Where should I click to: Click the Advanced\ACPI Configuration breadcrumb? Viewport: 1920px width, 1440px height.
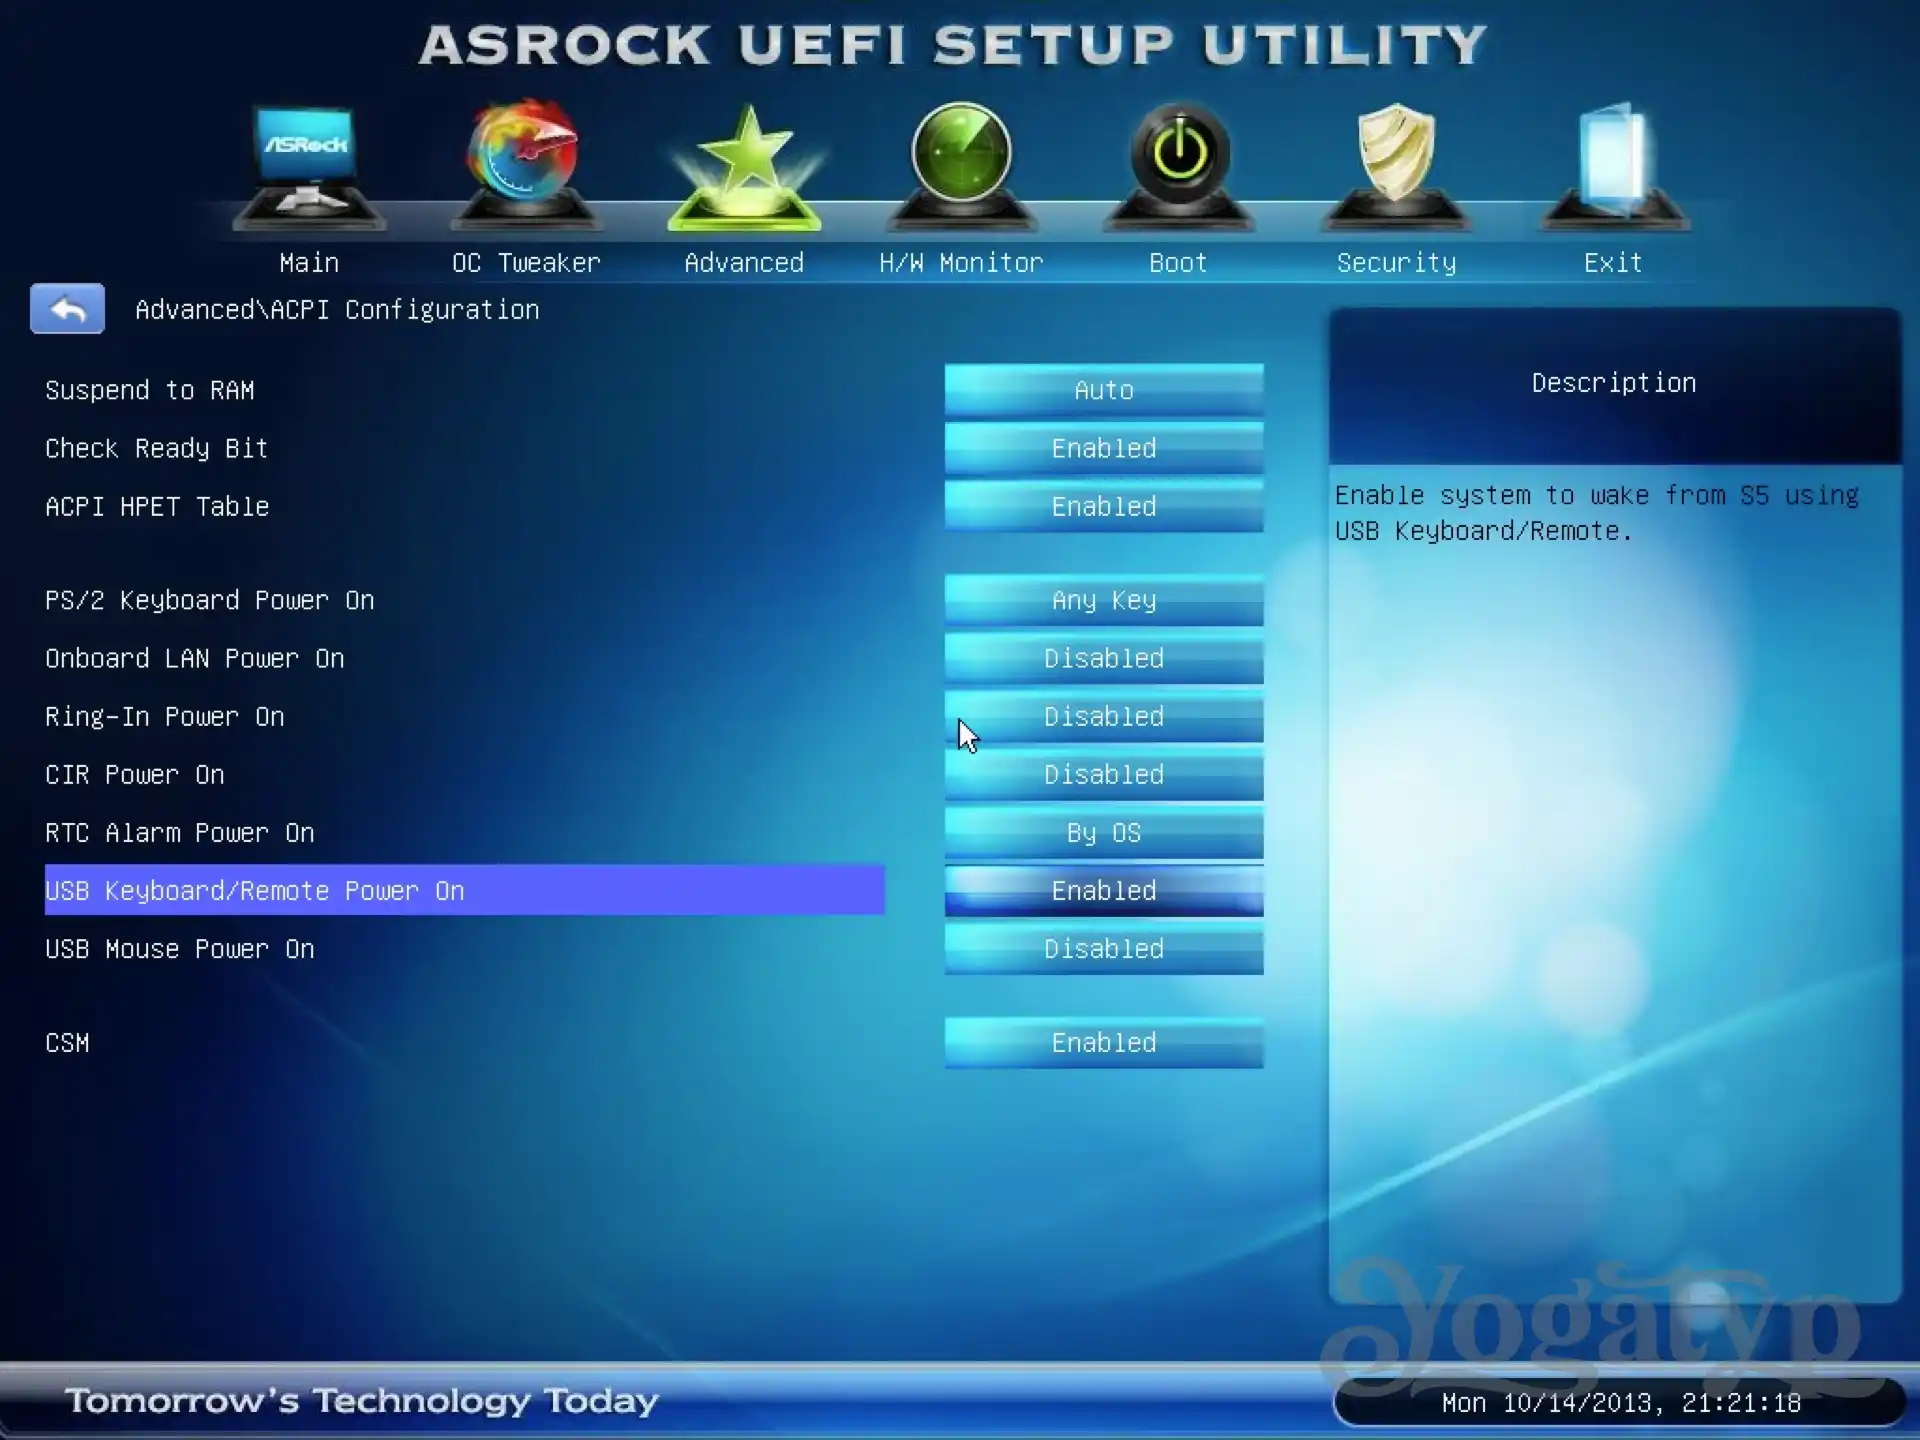pos(337,310)
